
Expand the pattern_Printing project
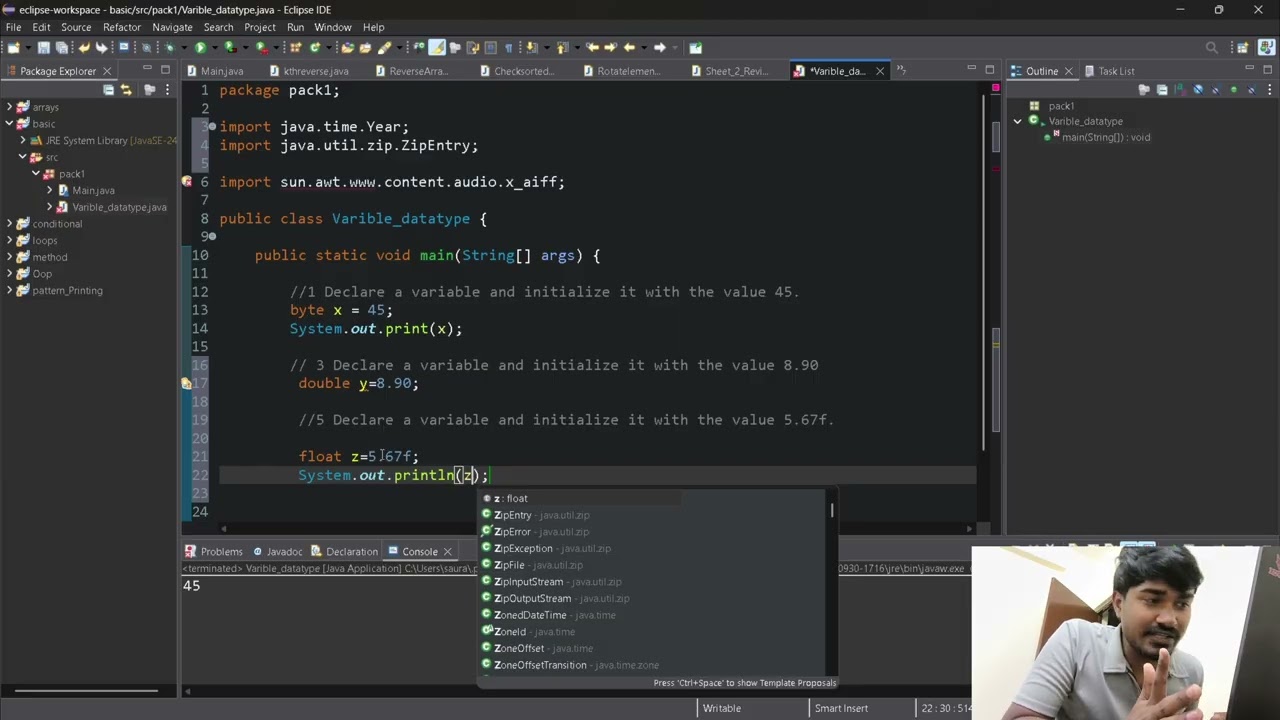pos(10,290)
